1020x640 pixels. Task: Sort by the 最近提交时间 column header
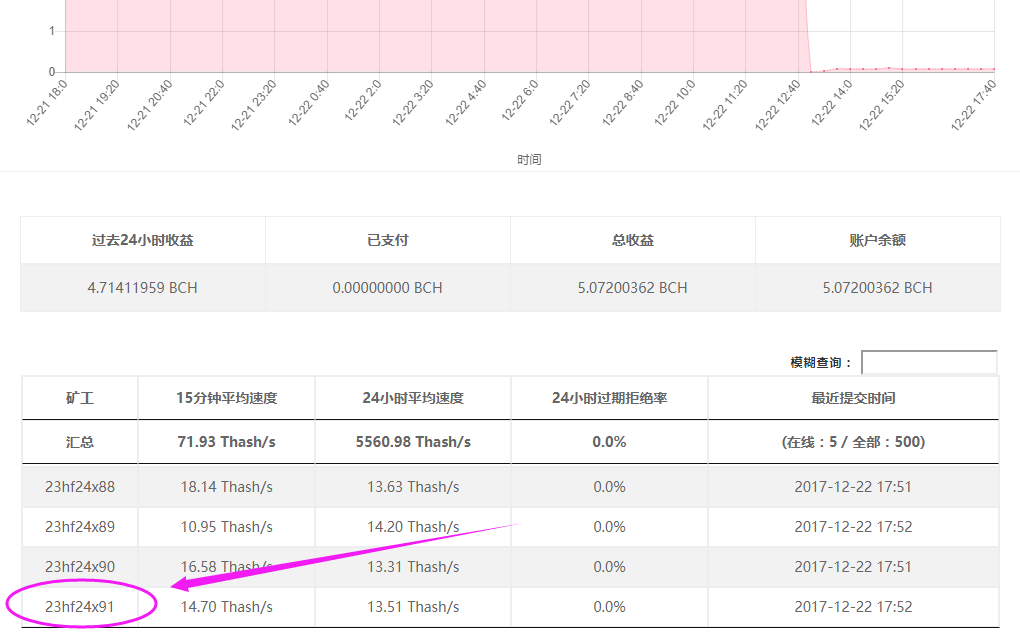[853, 398]
